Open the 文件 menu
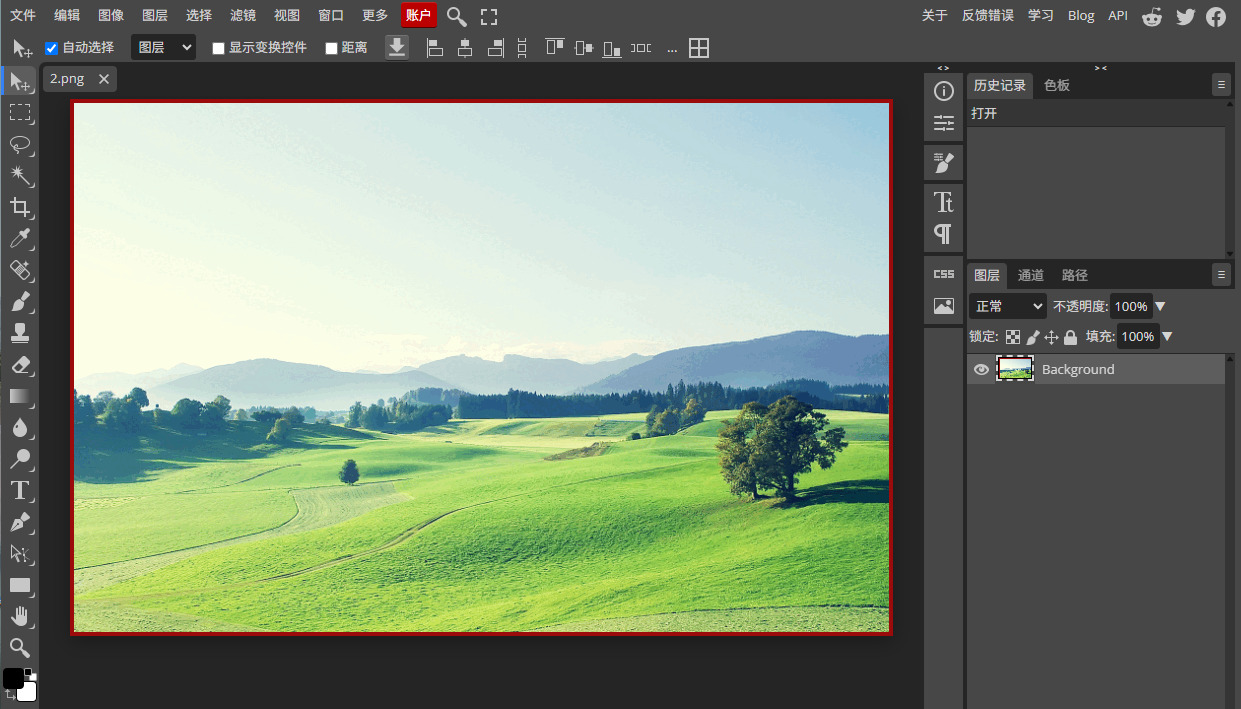This screenshot has height=709, width=1241. click(x=23, y=16)
